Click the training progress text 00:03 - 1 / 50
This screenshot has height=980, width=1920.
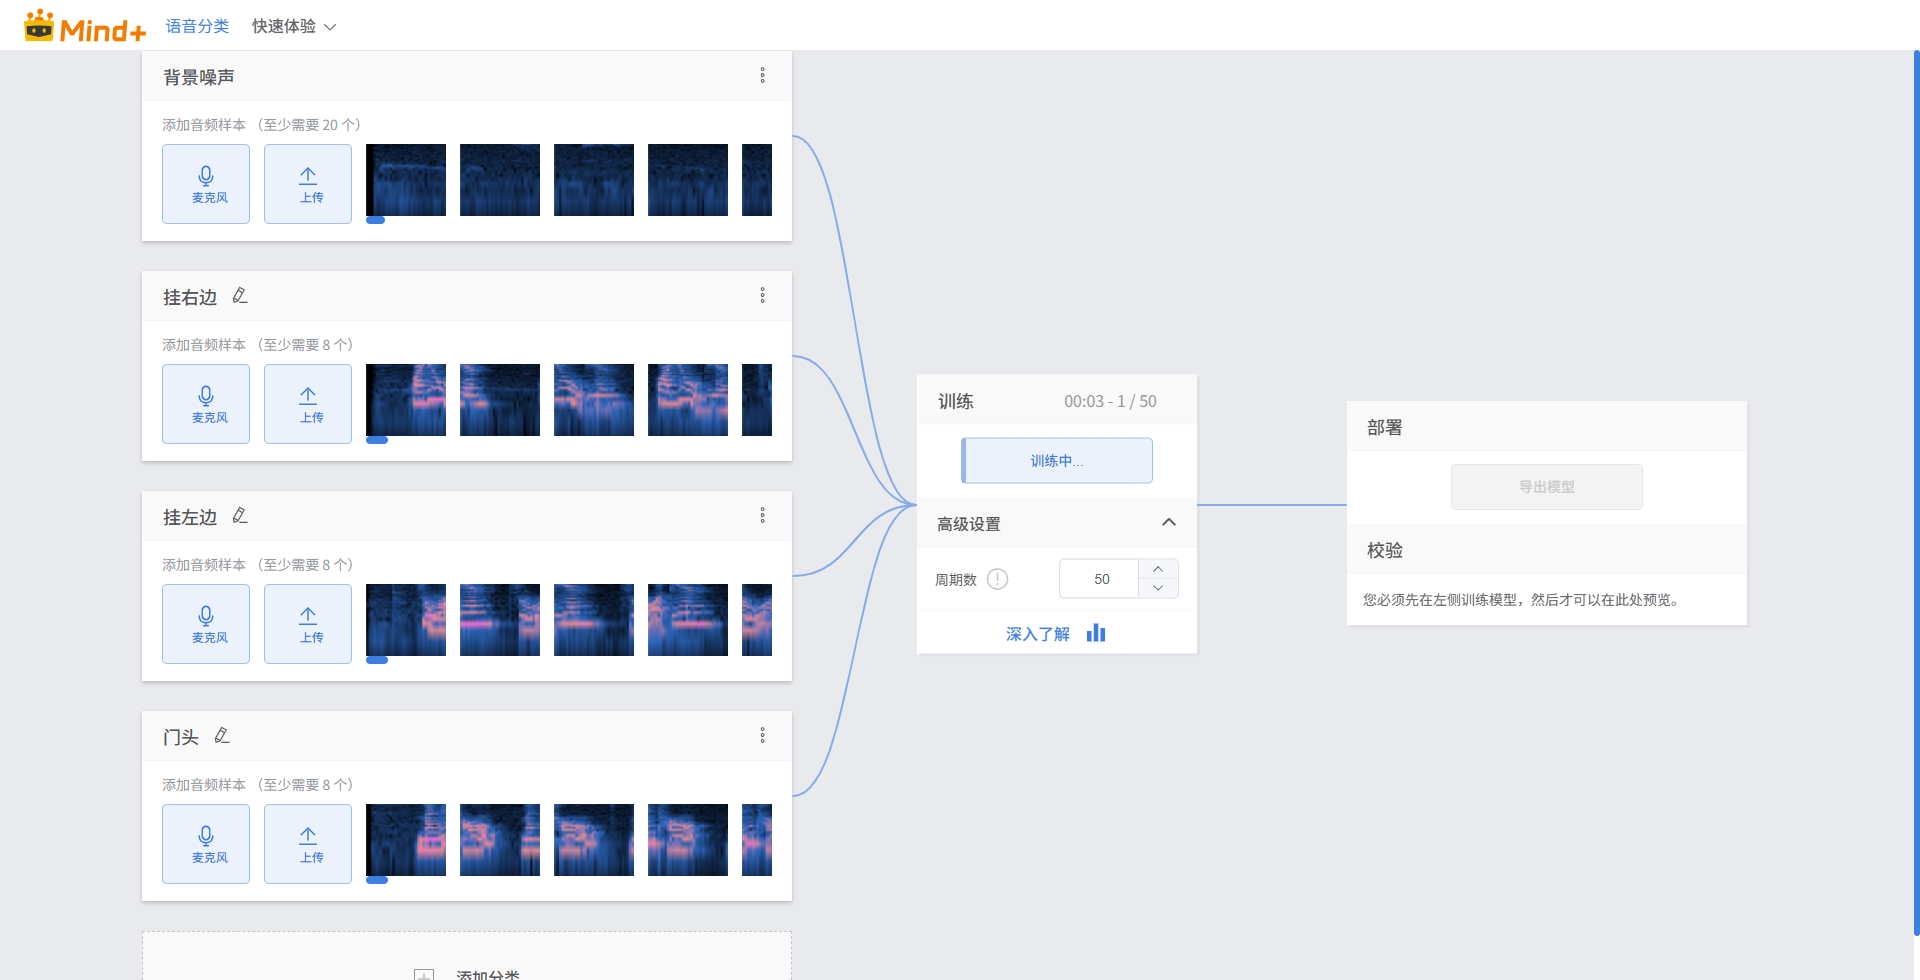[x=1110, y=401]
